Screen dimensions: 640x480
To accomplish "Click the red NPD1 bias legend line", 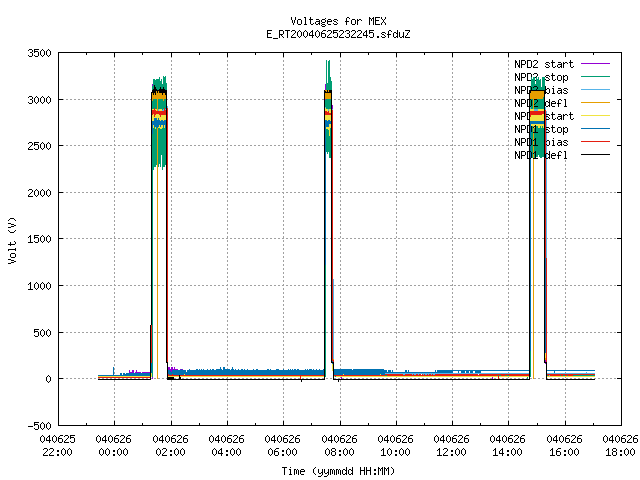I will 595,142.
